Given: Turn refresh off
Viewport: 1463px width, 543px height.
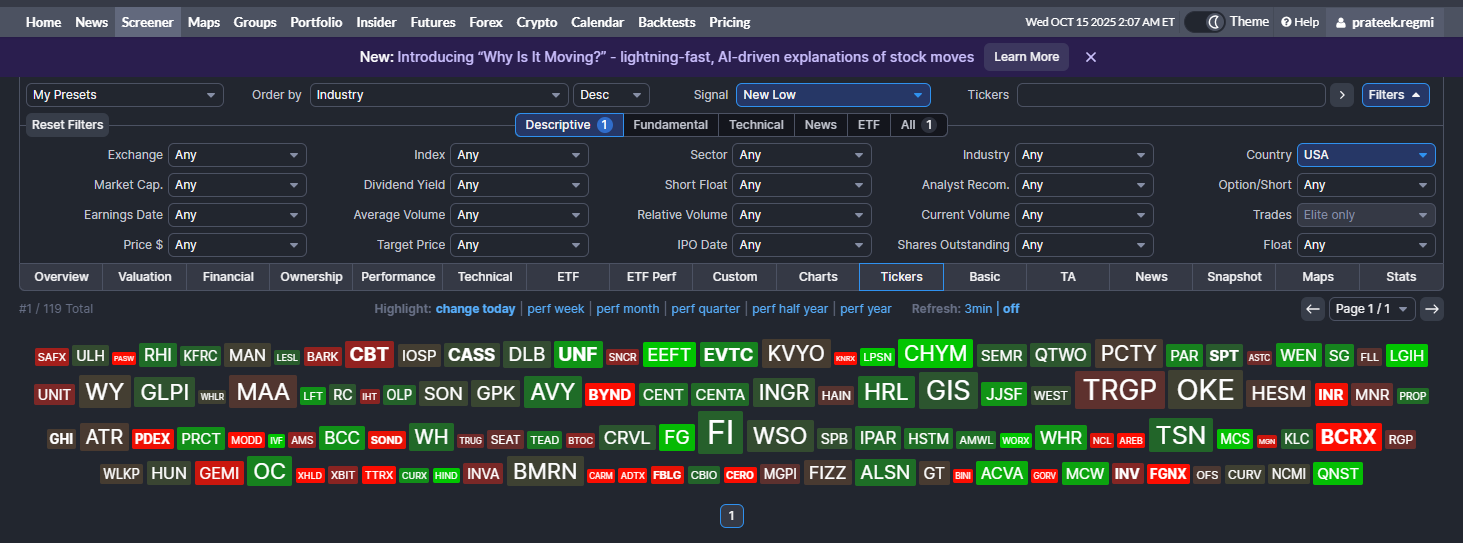Looking at the screenshot, I should coord(1012,309).
